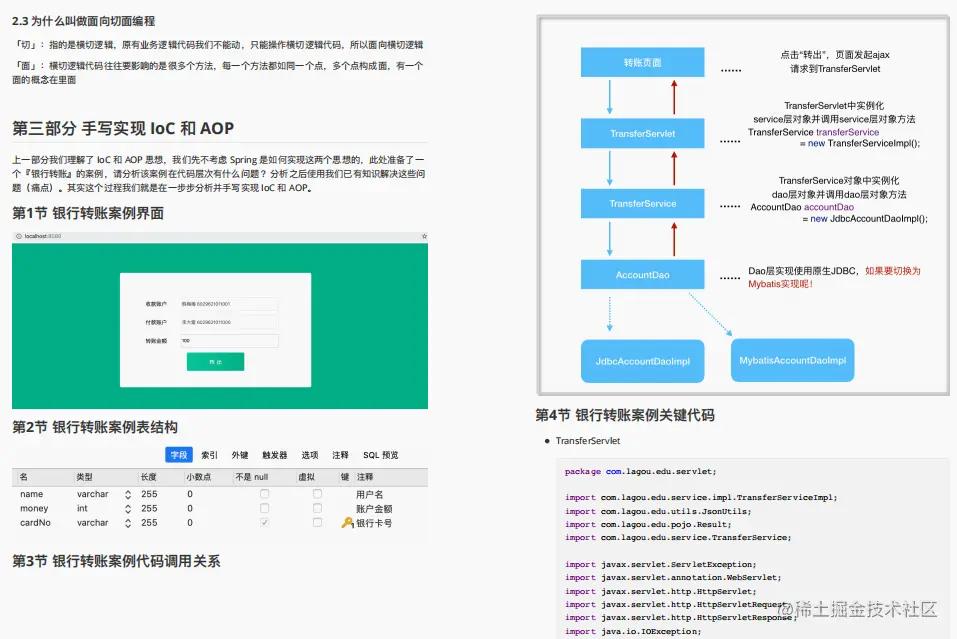
Task: Click the MybatisAccountDaoImpl box
Action: point(792,359)
